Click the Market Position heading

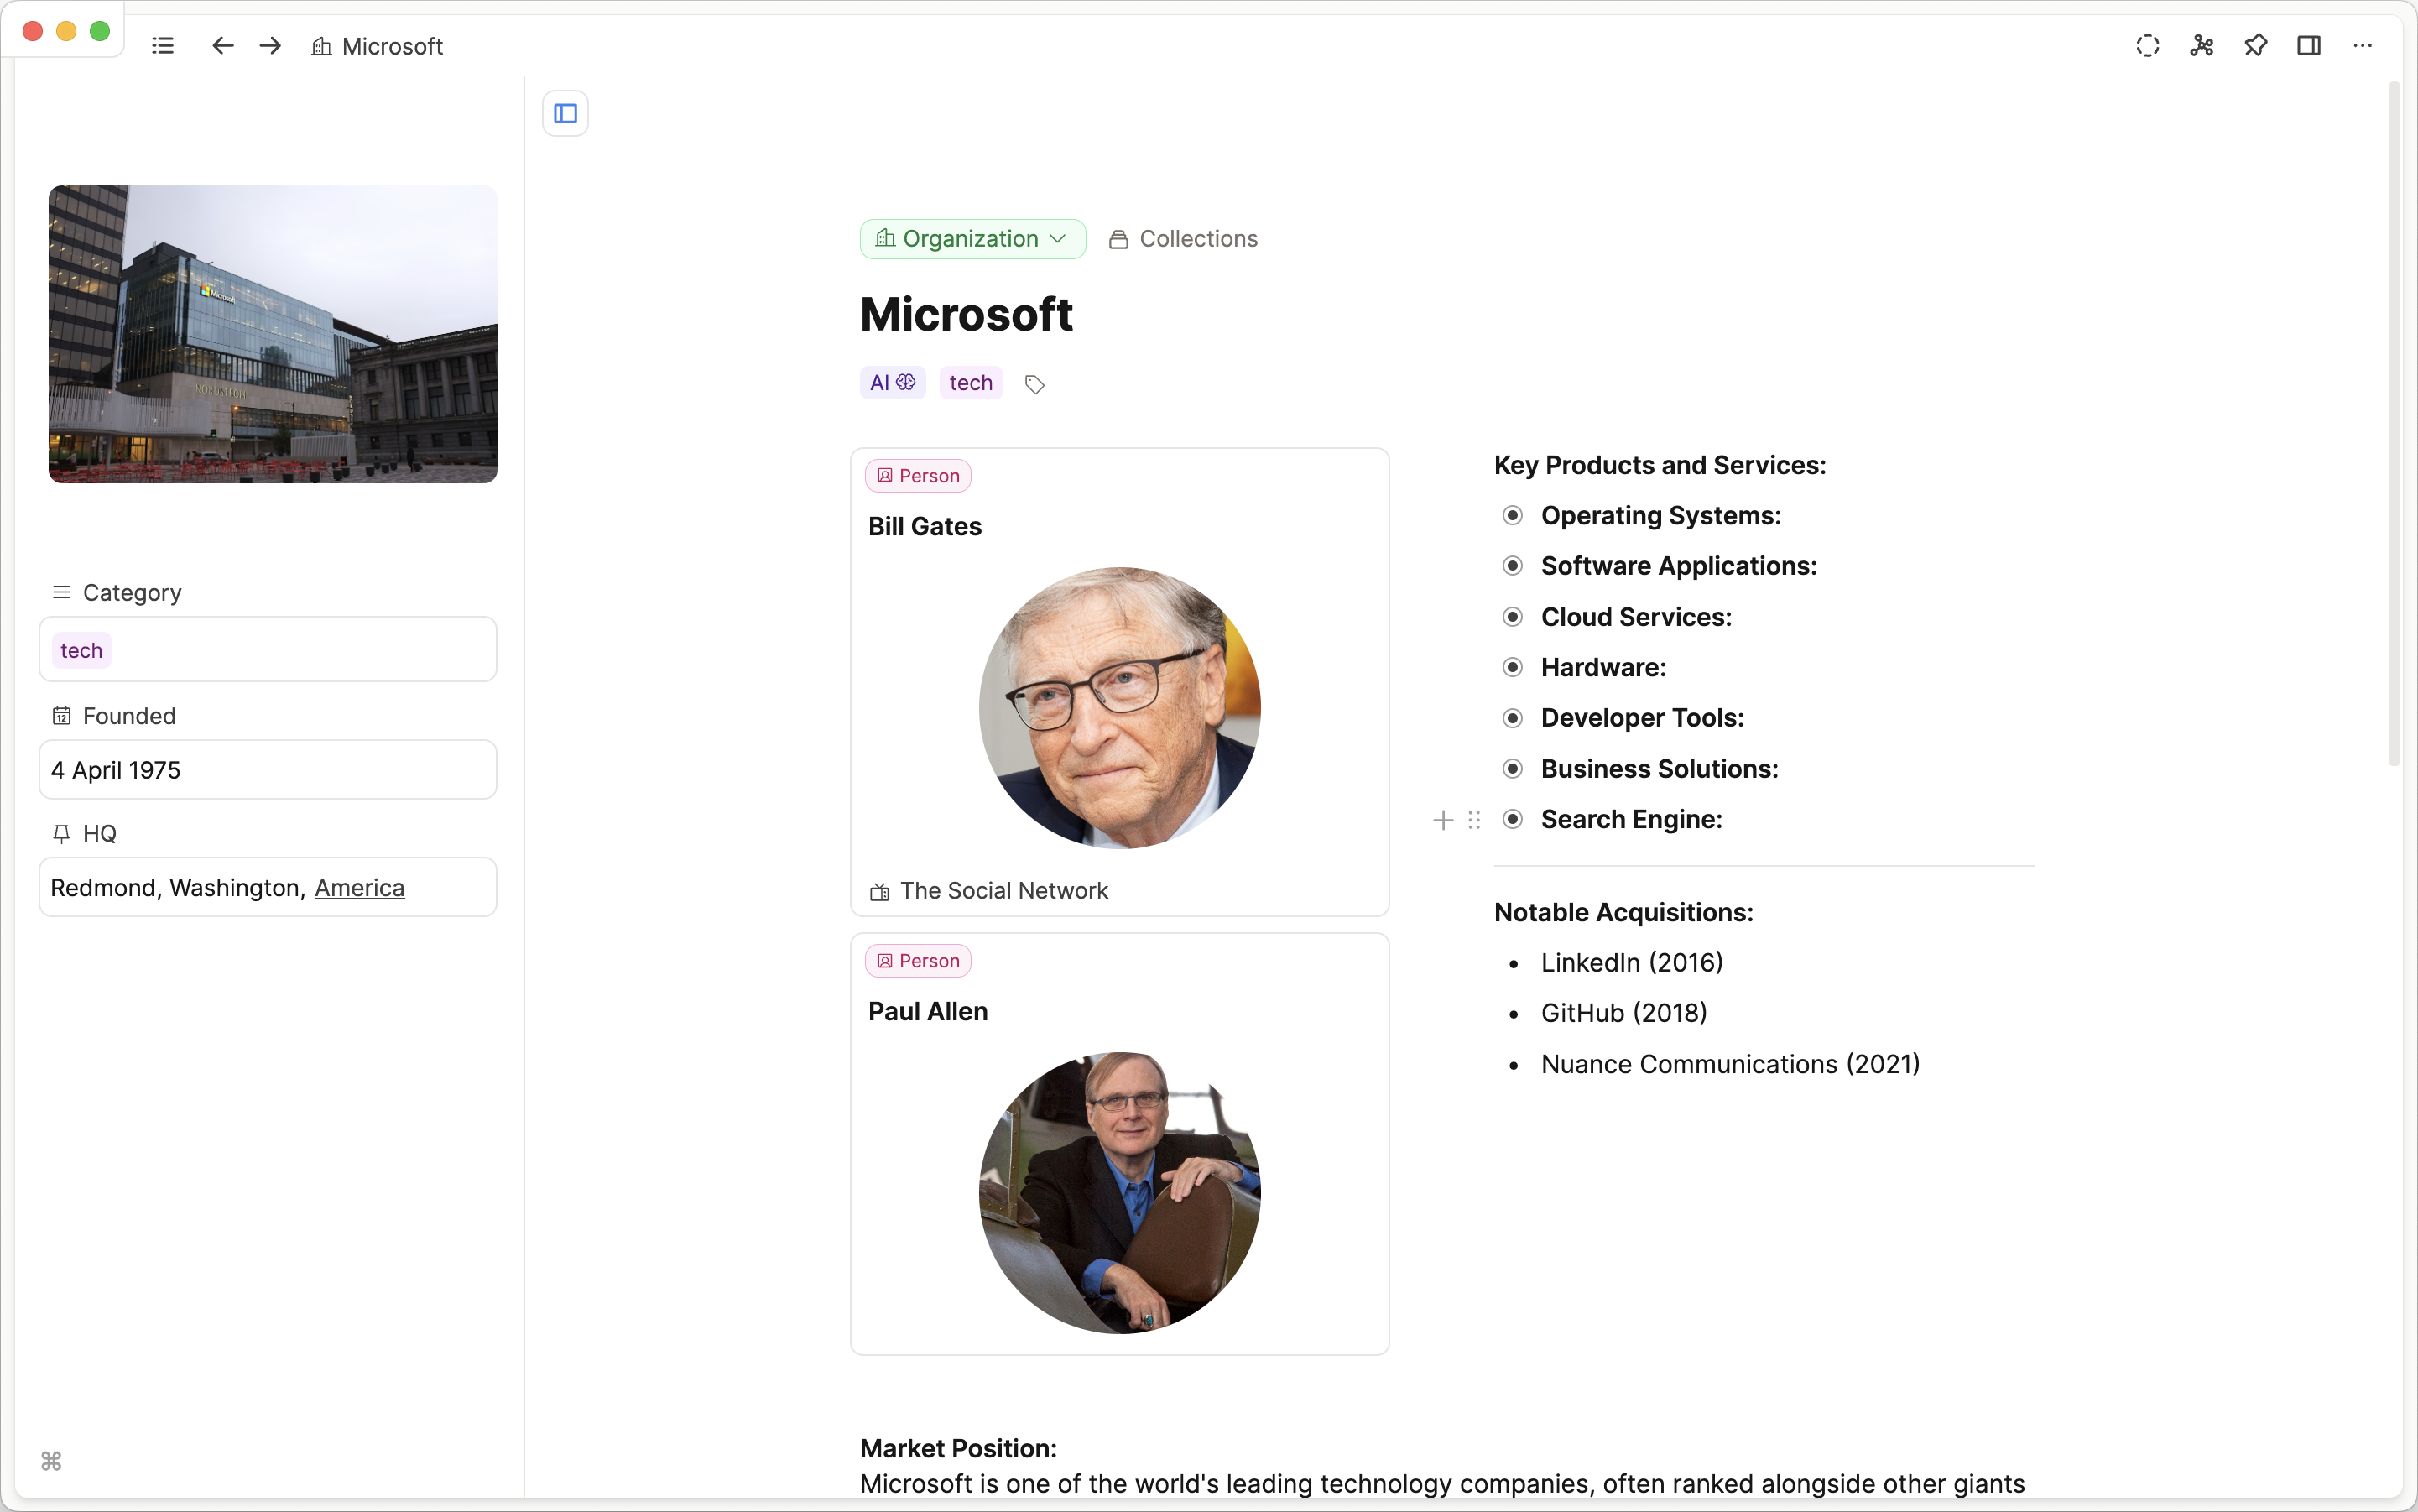(958, 1449)
